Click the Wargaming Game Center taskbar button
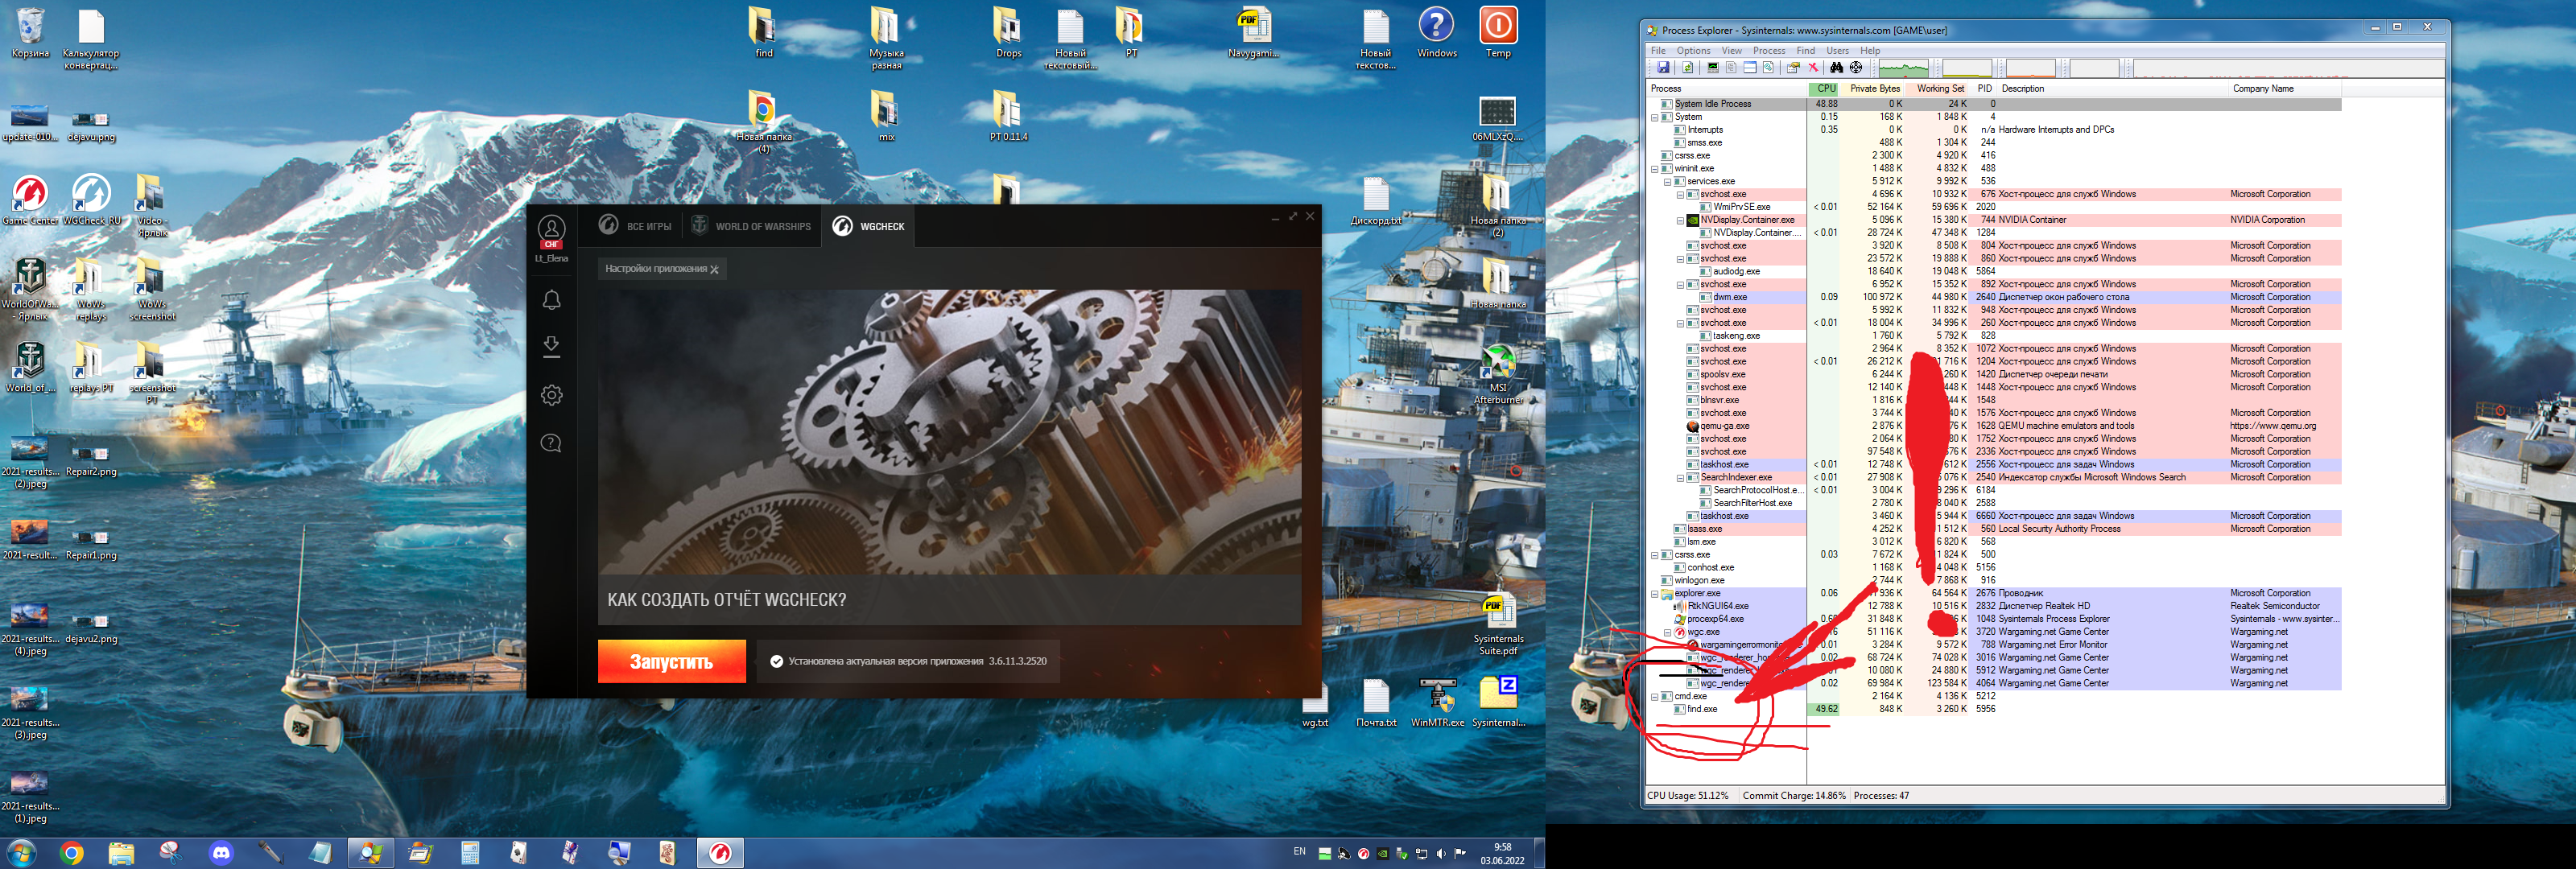 tap(720, 853)
